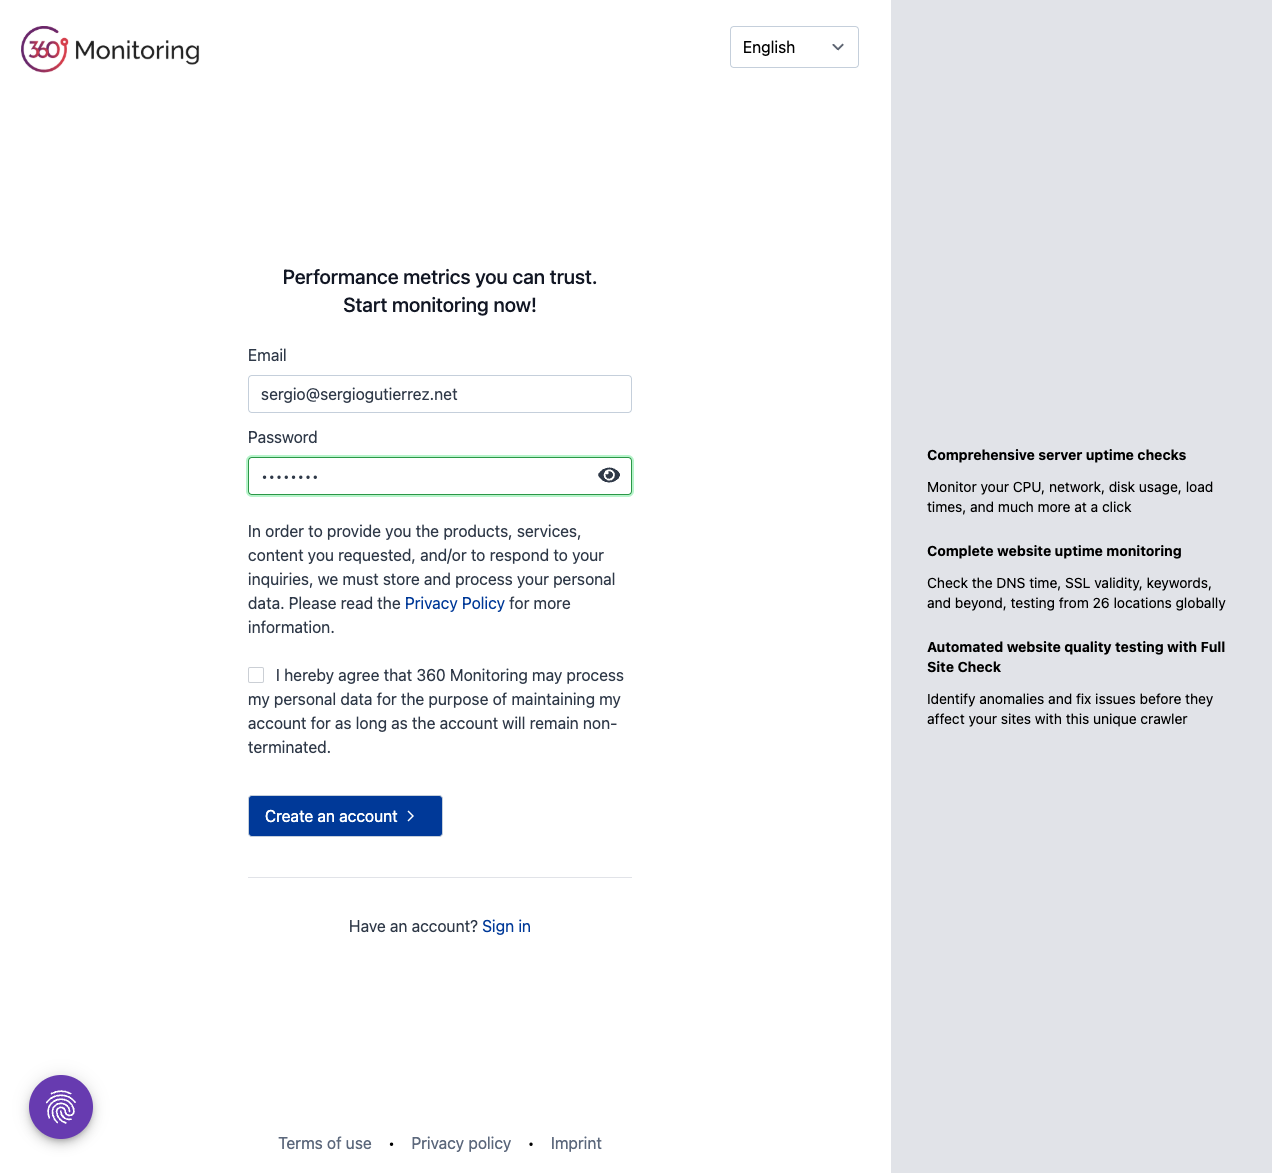Click into the Password field

coord(420,476)
